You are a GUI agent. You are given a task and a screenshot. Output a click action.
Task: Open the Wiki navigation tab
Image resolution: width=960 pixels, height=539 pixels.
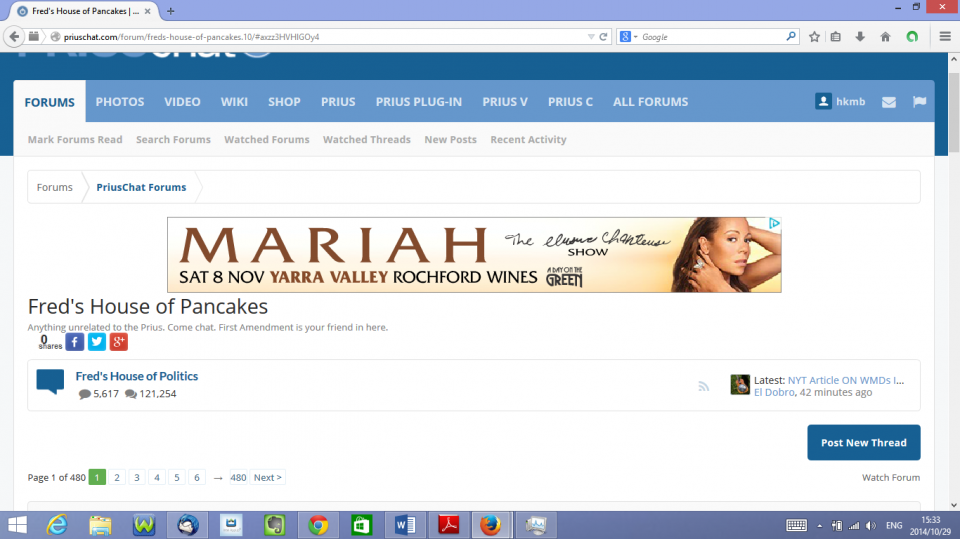point(234,102)
